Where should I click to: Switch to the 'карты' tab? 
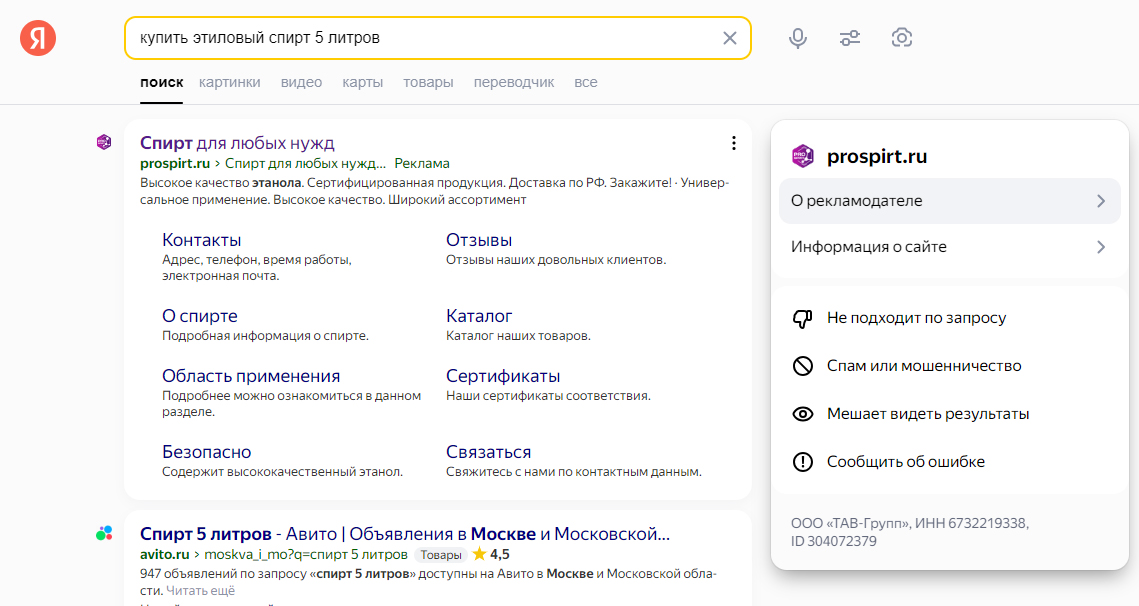[x=362, y=83]
